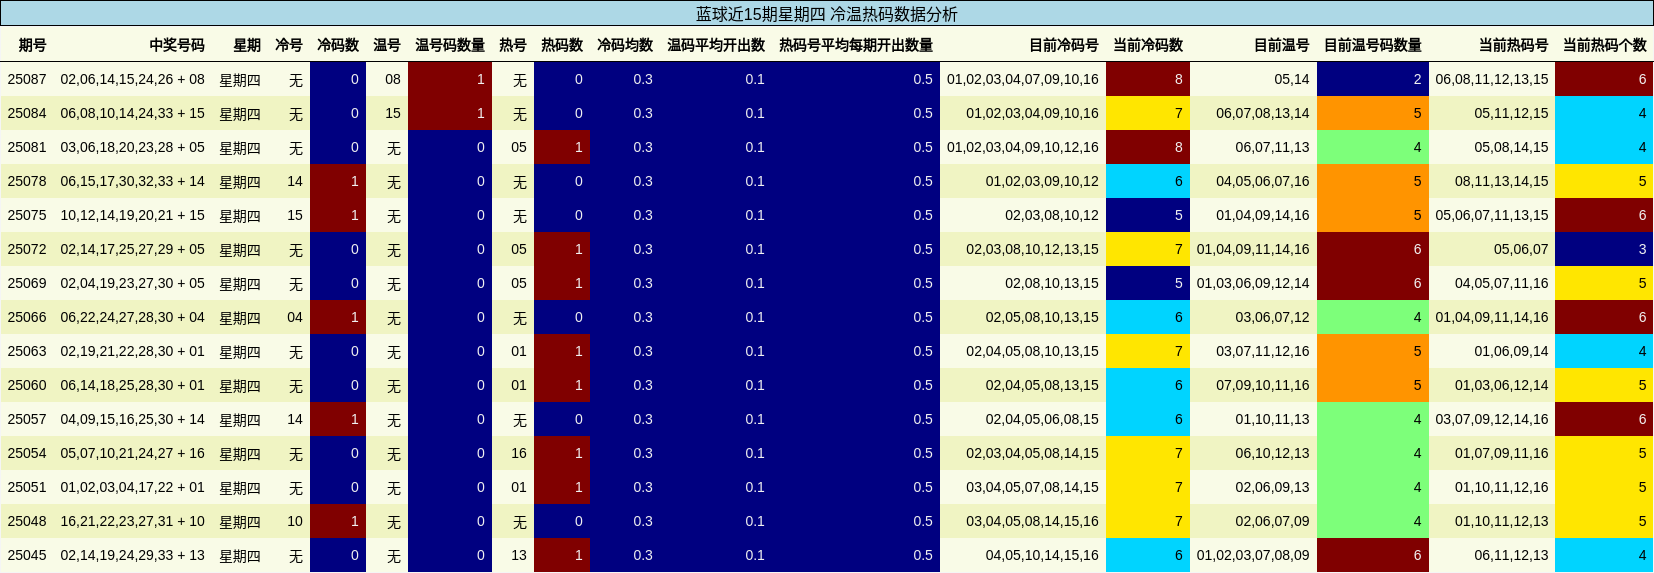The height and width of the screenshot is (573, 1654).
Task: Click the 冷号 column header
Action: [289, 45]
